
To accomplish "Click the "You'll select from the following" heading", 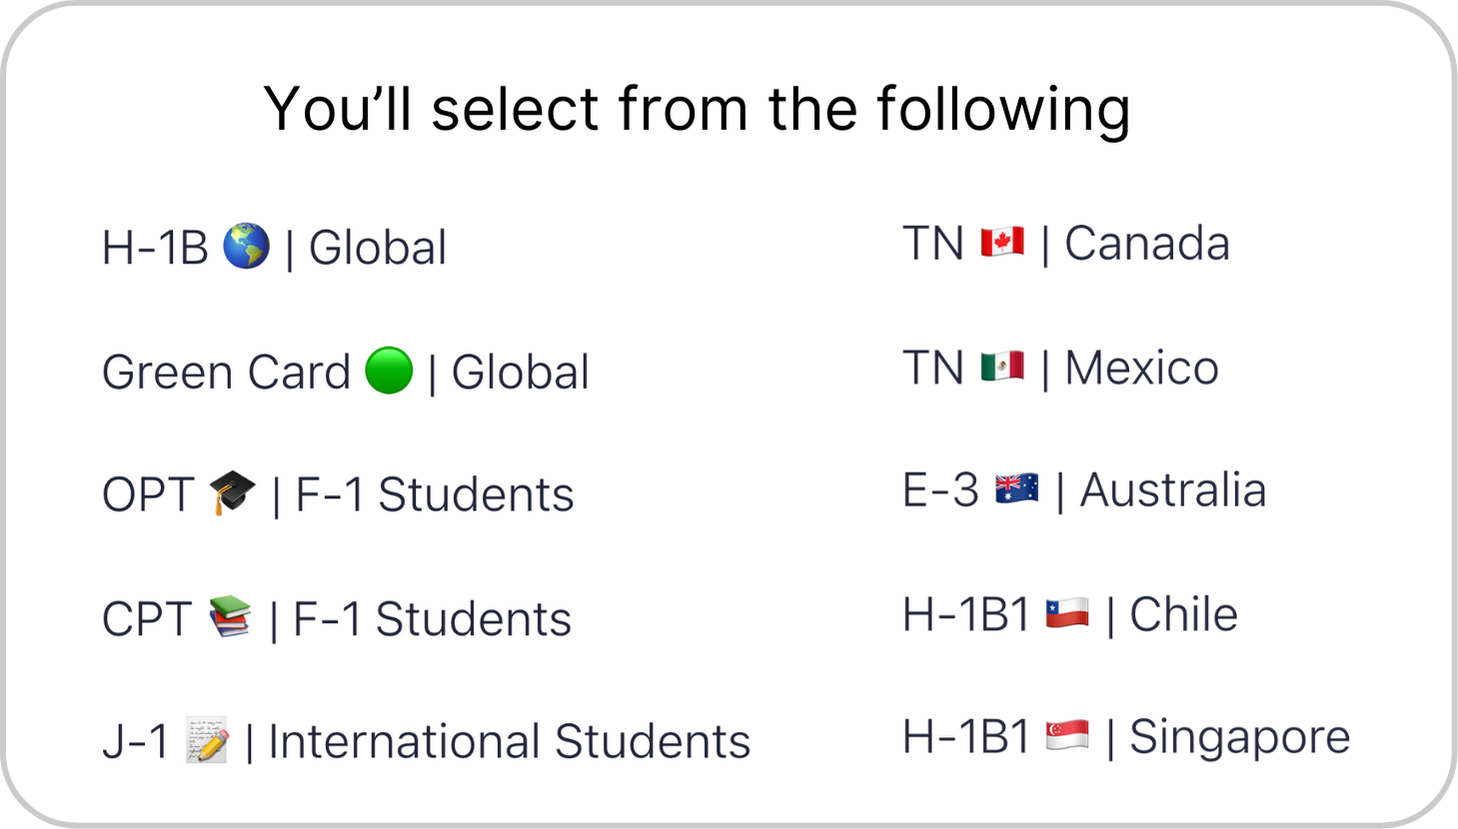I will 697,108.
